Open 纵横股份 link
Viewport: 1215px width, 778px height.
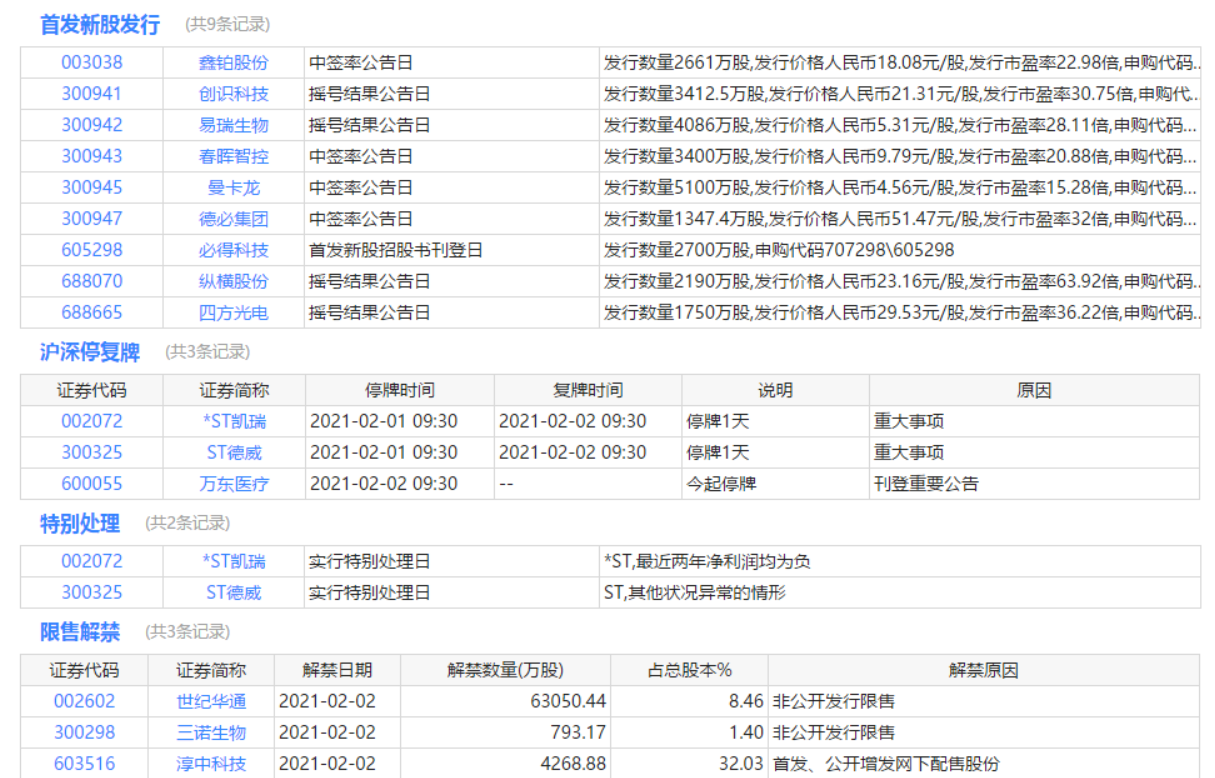(x=233, y=281)
